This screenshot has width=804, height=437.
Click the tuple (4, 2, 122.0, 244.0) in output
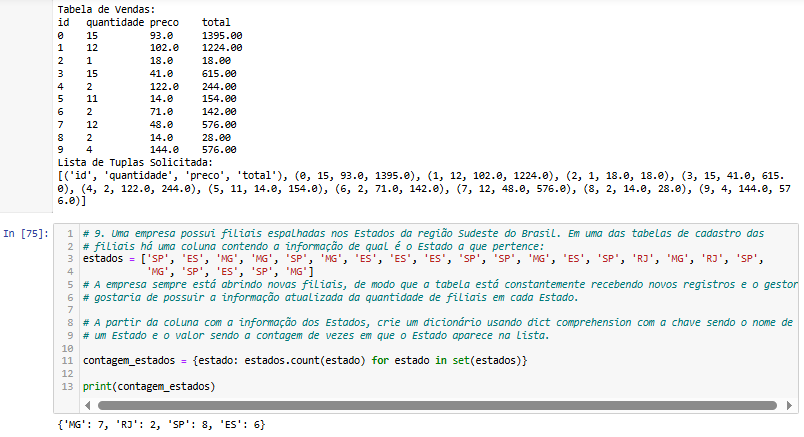pyautogui.click(x=141, y=189)
